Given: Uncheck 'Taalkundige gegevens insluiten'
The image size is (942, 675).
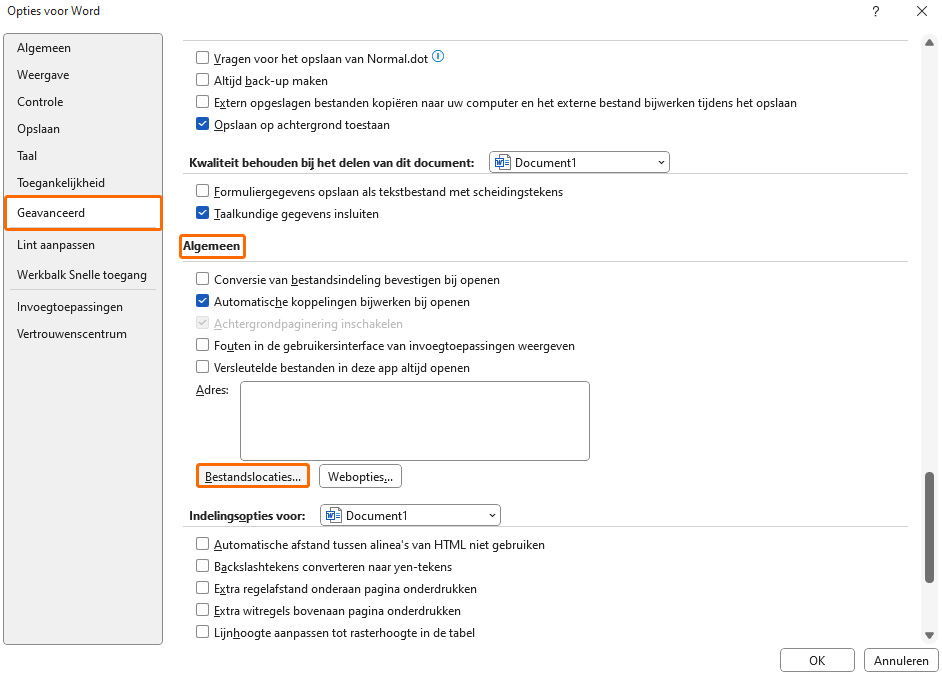Looking at the screenshot, I should (202, 212).
